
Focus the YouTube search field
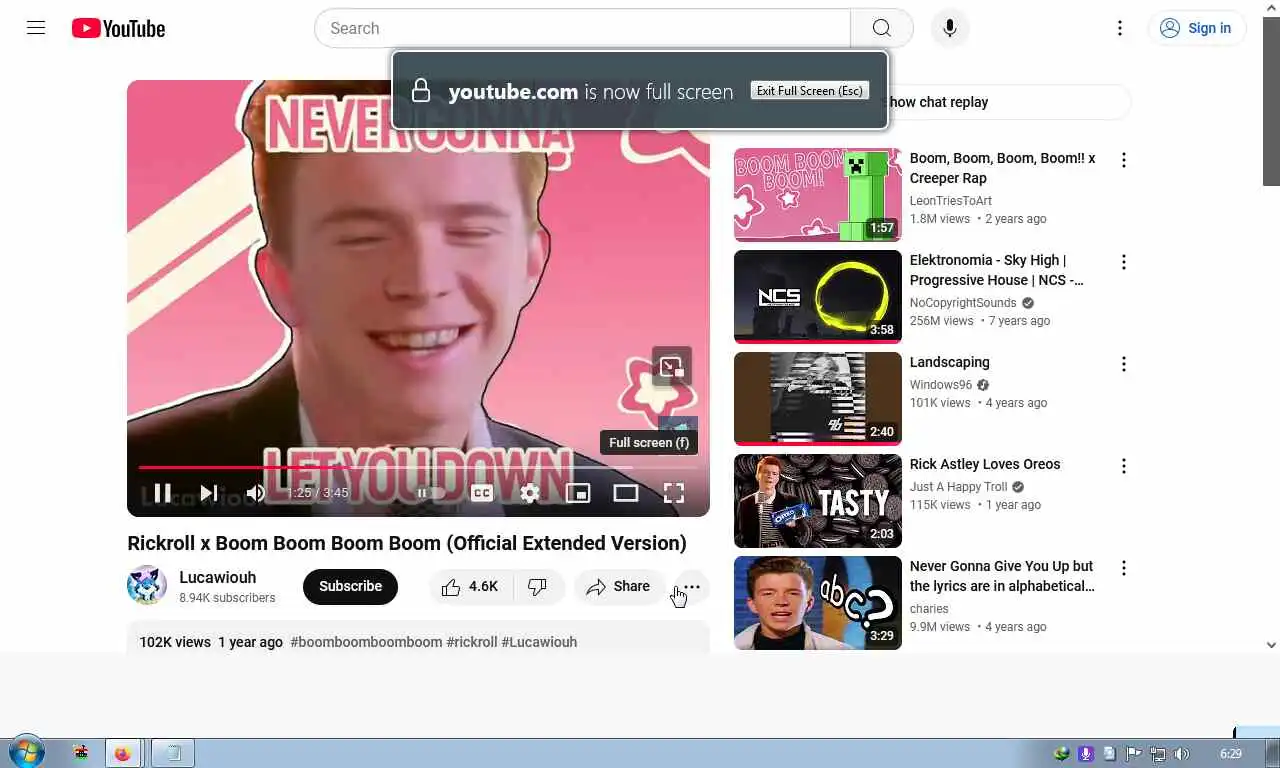click(x=583, y=28)
